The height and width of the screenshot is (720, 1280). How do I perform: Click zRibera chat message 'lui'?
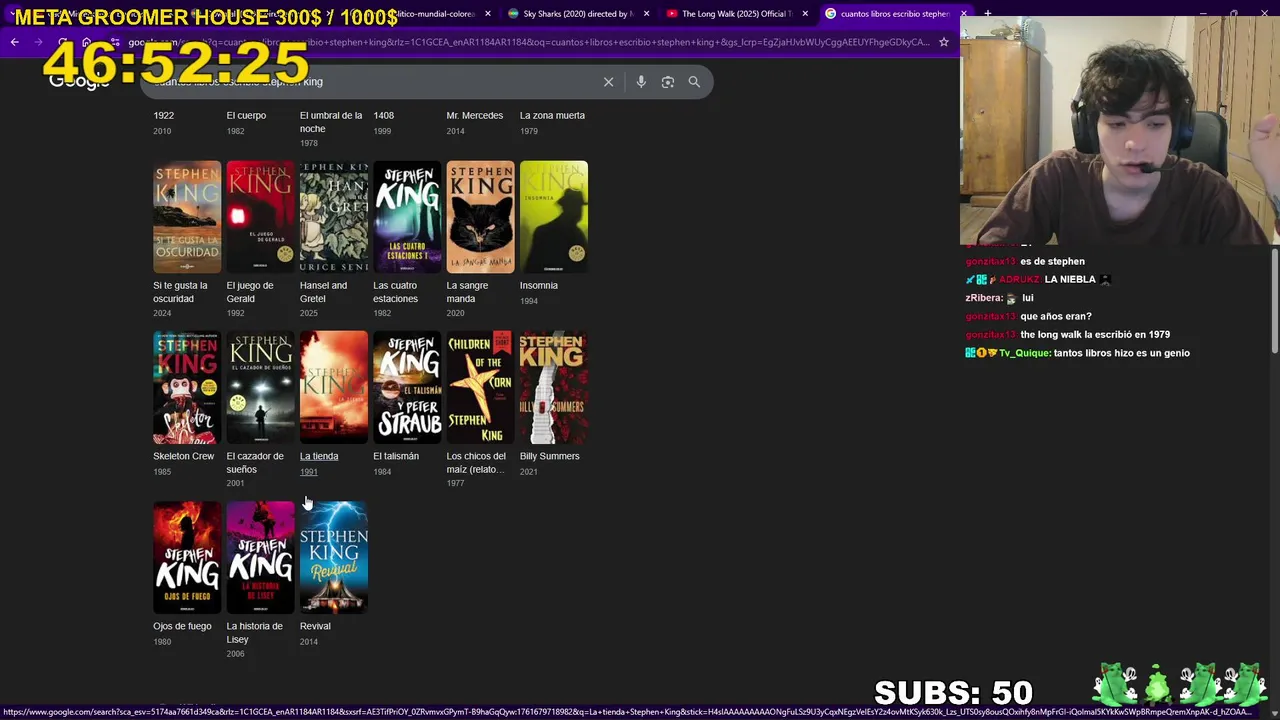[x=1000, y=298]
